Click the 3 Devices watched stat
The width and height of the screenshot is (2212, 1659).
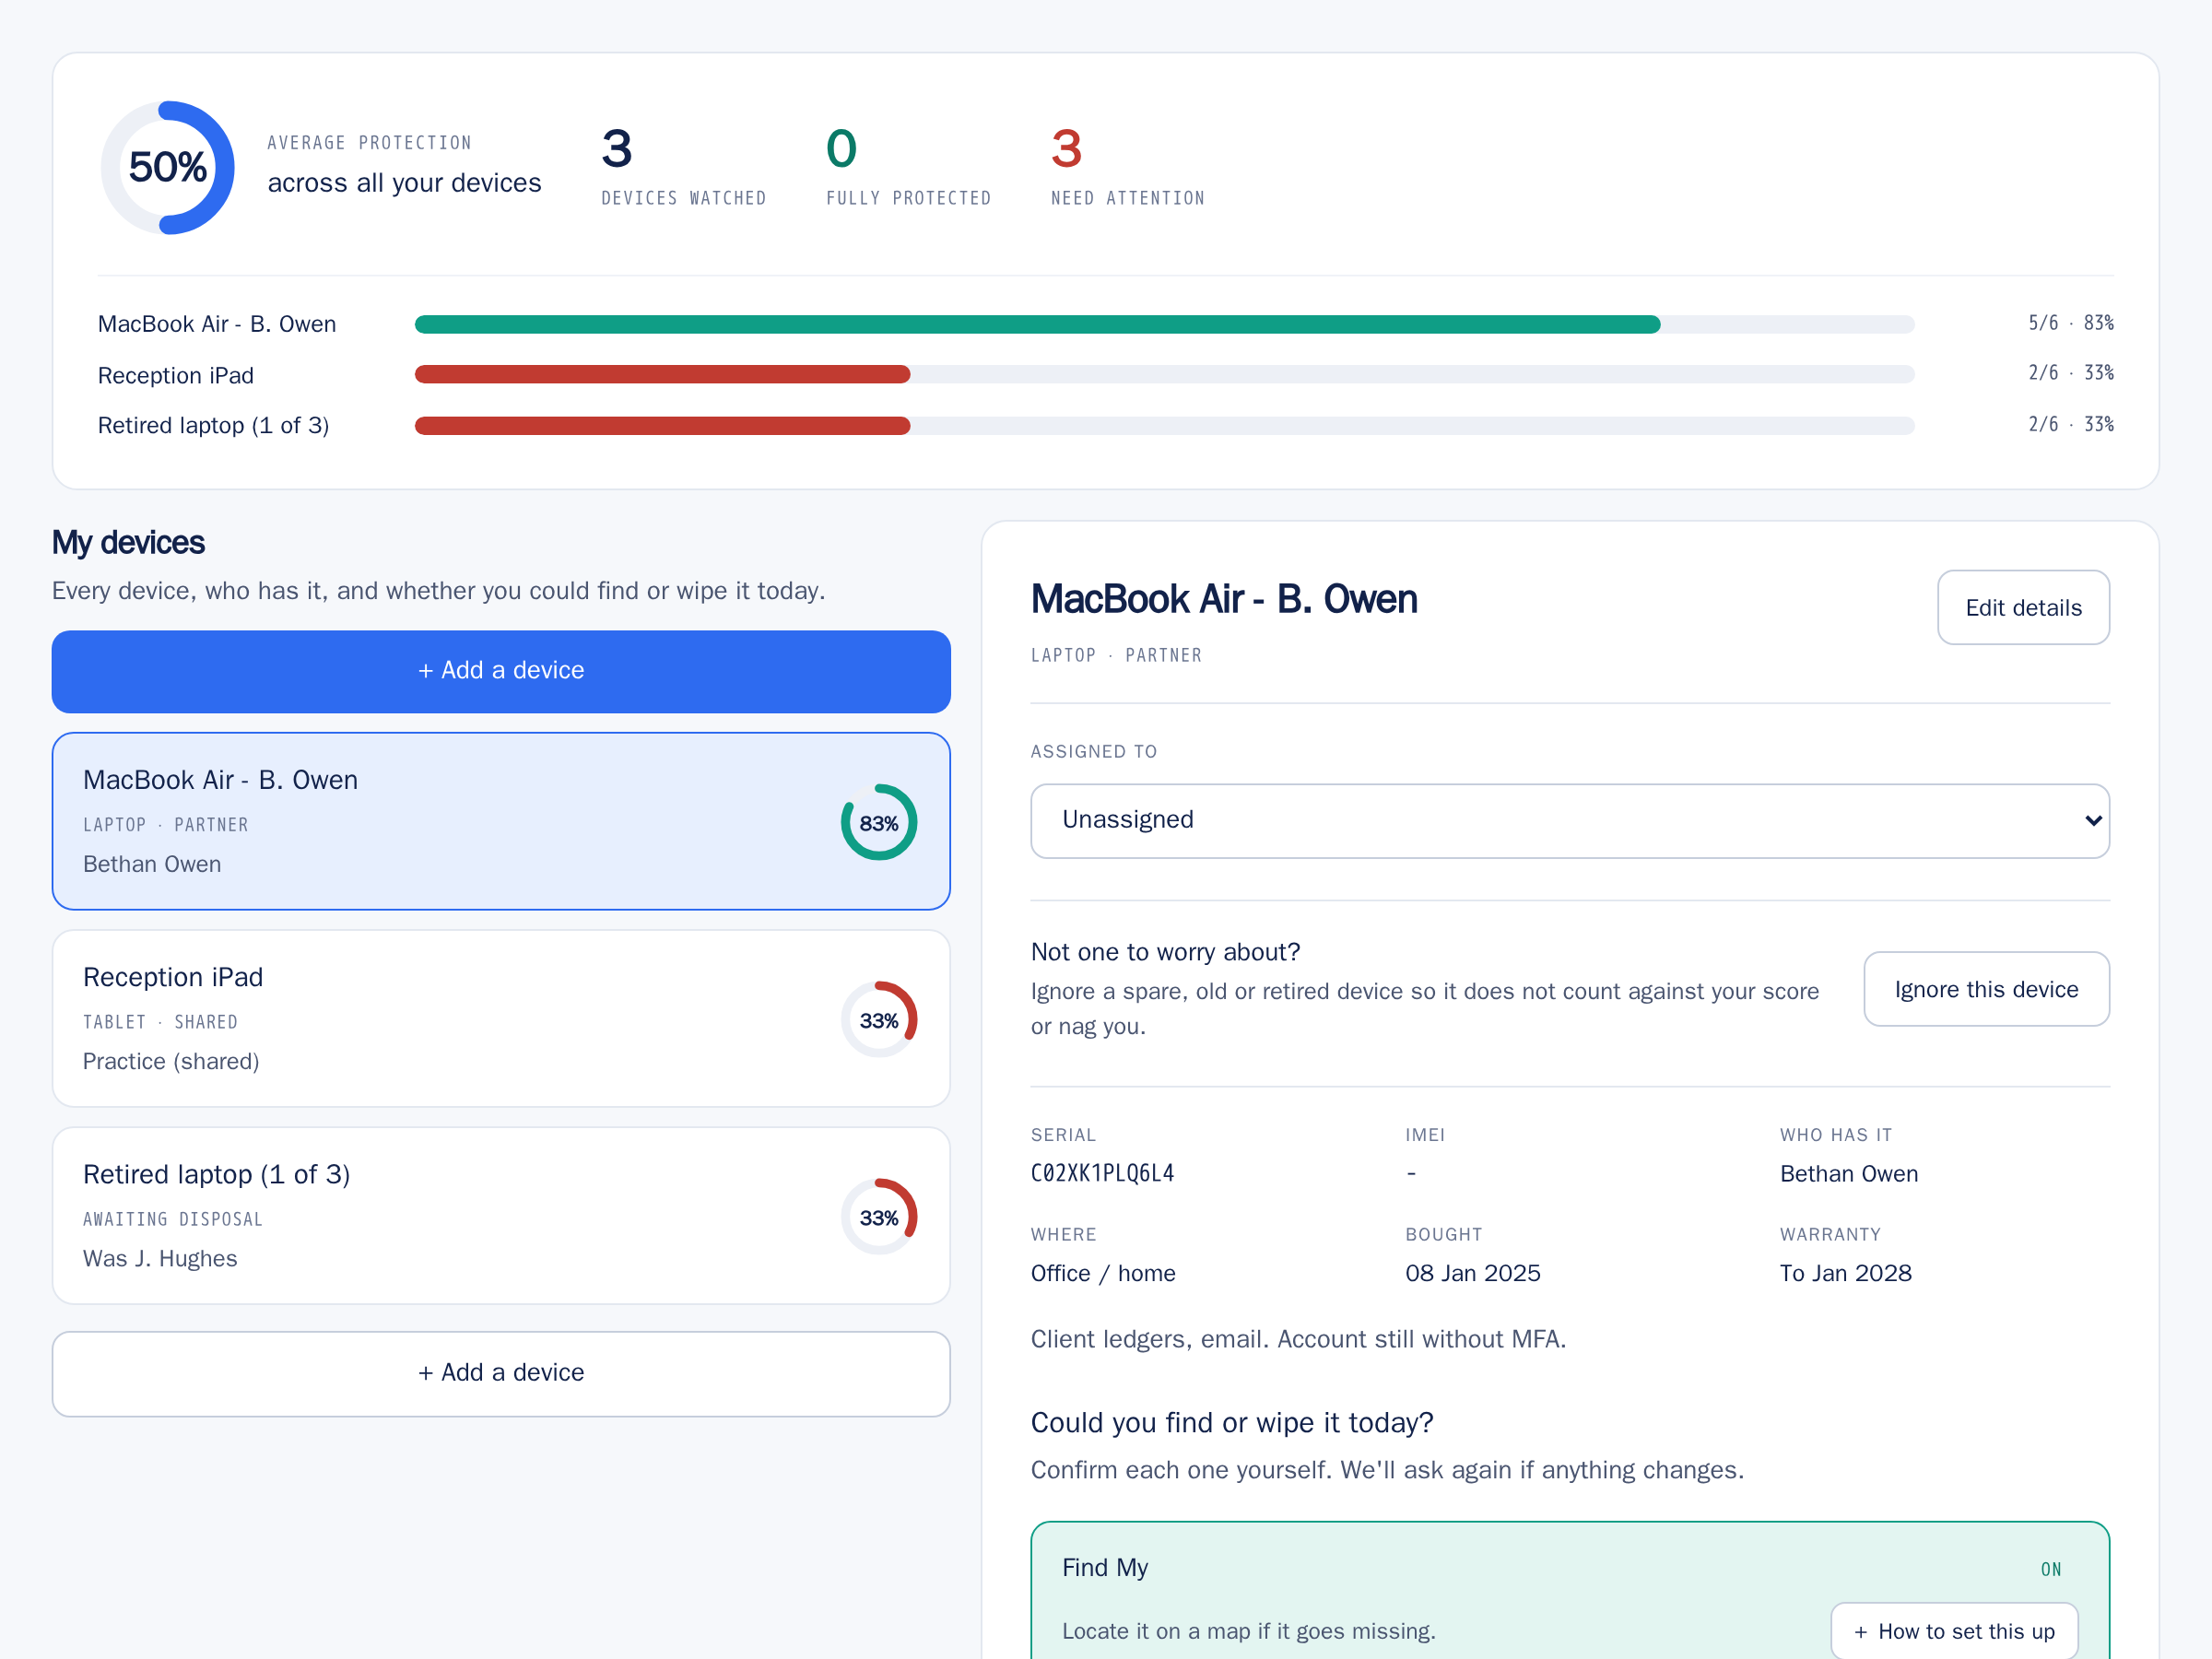[x=683, y=166]
